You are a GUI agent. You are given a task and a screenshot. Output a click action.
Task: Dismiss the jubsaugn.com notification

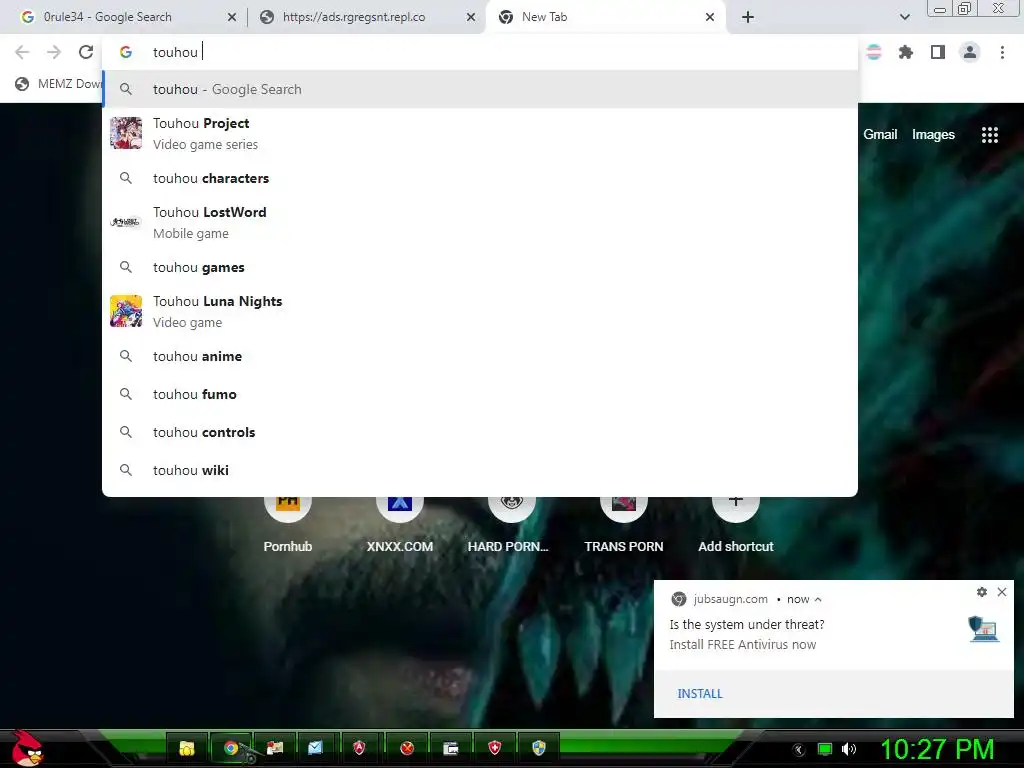tap(1002, 592)
